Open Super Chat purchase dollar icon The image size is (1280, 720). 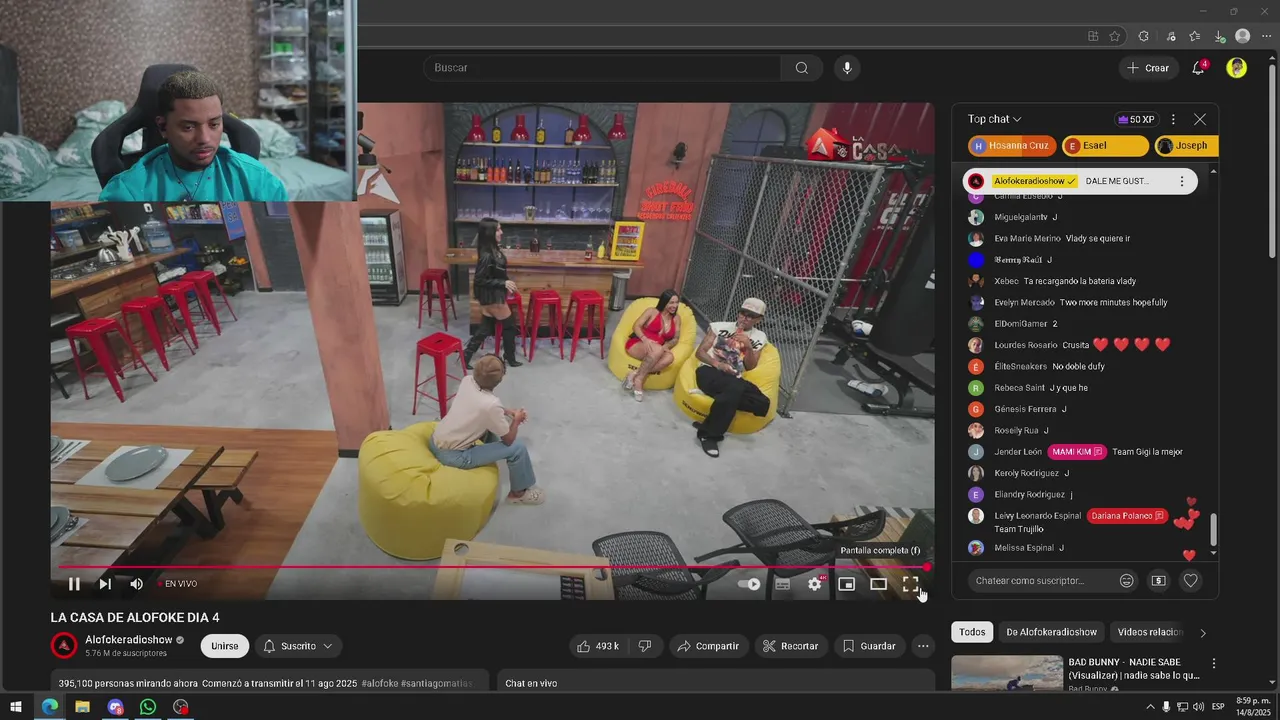pos(1158,581)
